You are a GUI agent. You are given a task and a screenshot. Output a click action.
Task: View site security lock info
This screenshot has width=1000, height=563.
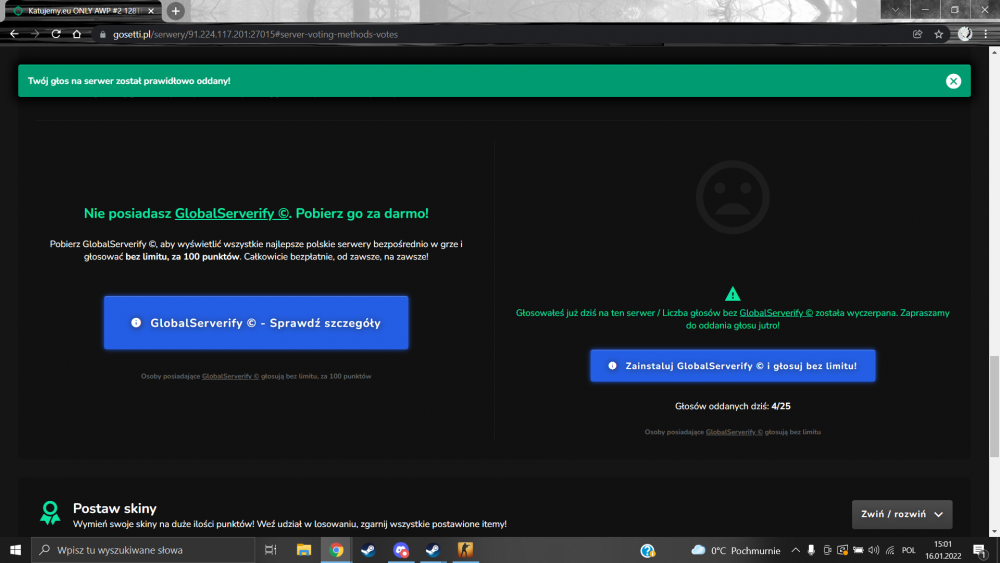(x=102, y=34)
